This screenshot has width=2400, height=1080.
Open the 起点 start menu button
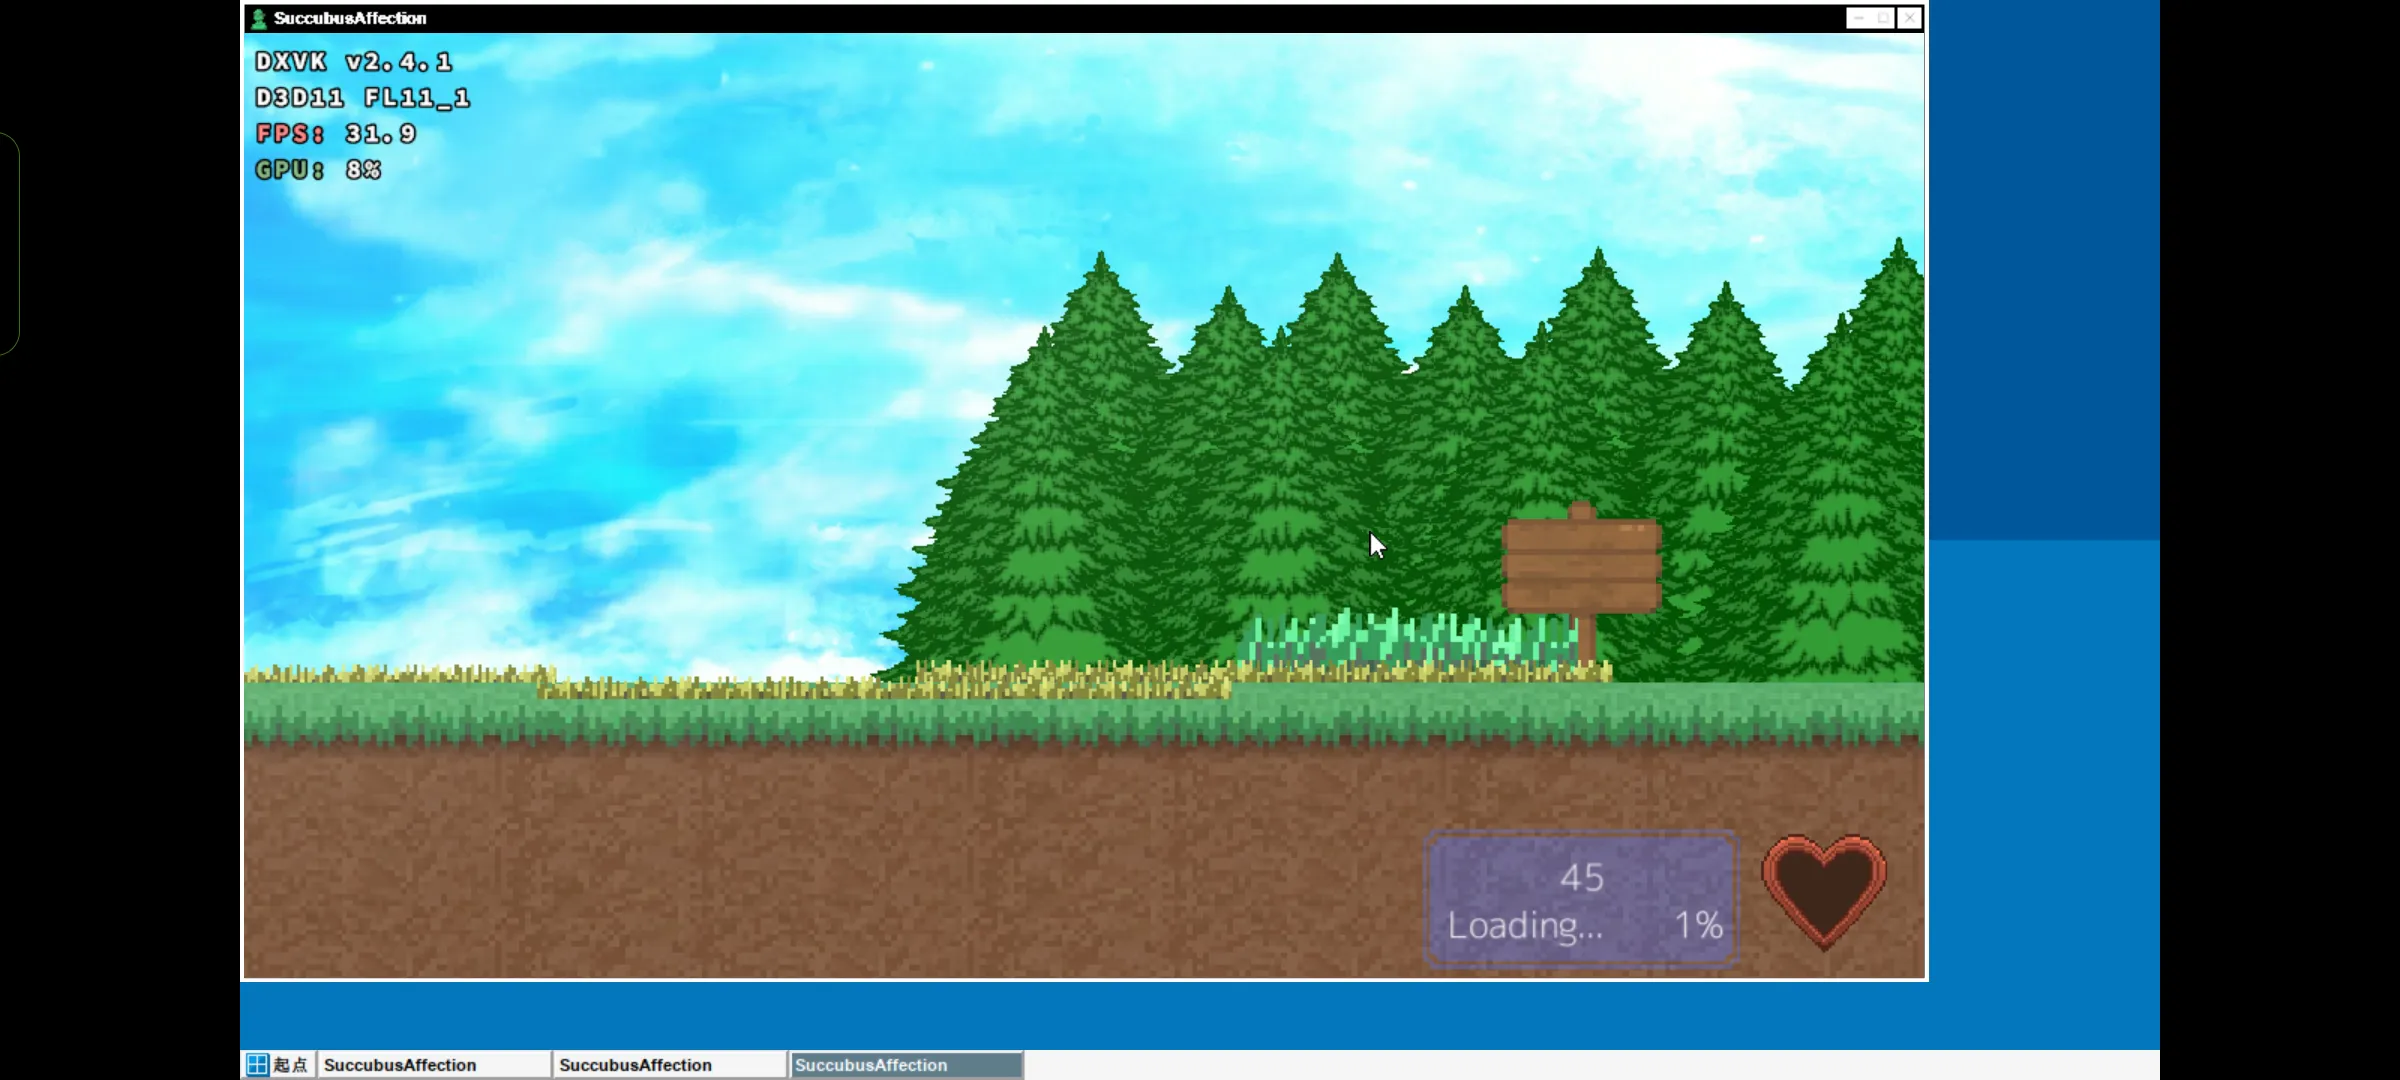point(279,1065)
